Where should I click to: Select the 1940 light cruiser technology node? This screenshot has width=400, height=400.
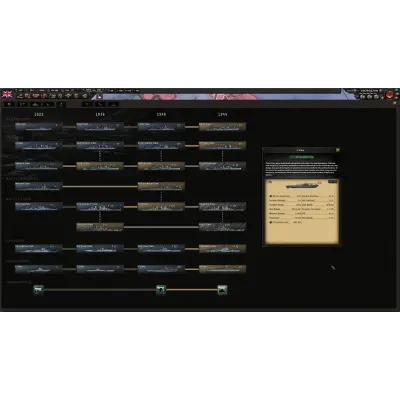click(161, 146)
